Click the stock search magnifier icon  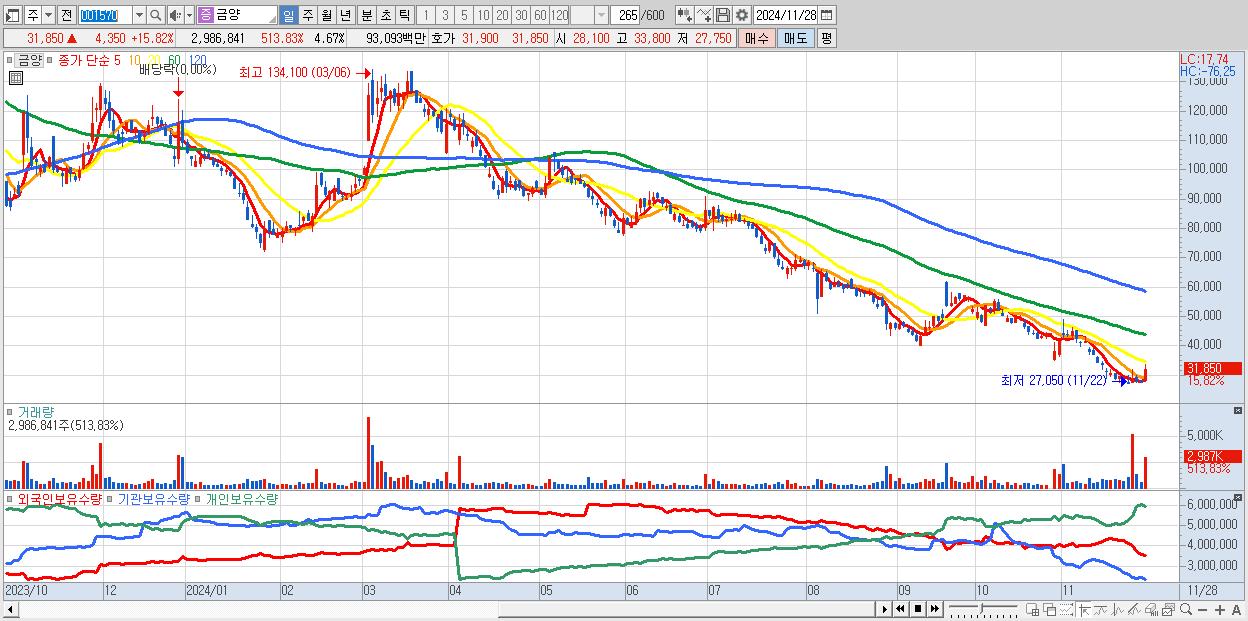pos(155,15)
